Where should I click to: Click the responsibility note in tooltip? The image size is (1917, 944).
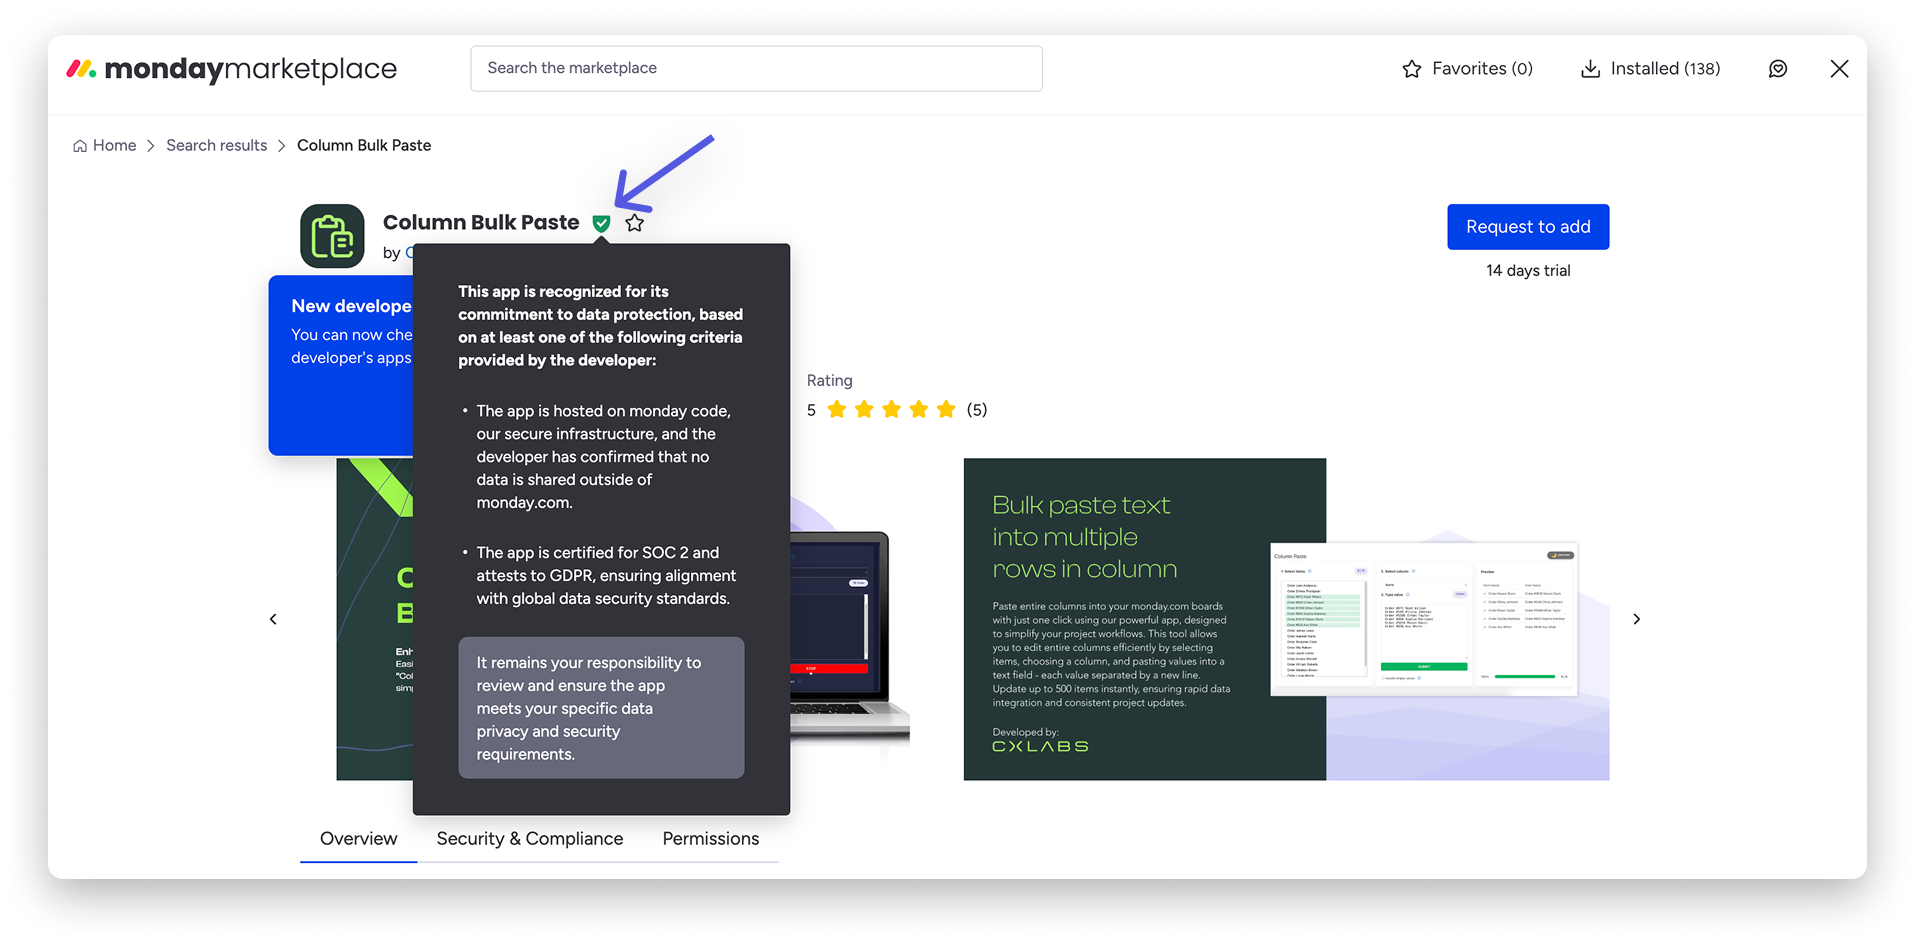click(601, 708)
